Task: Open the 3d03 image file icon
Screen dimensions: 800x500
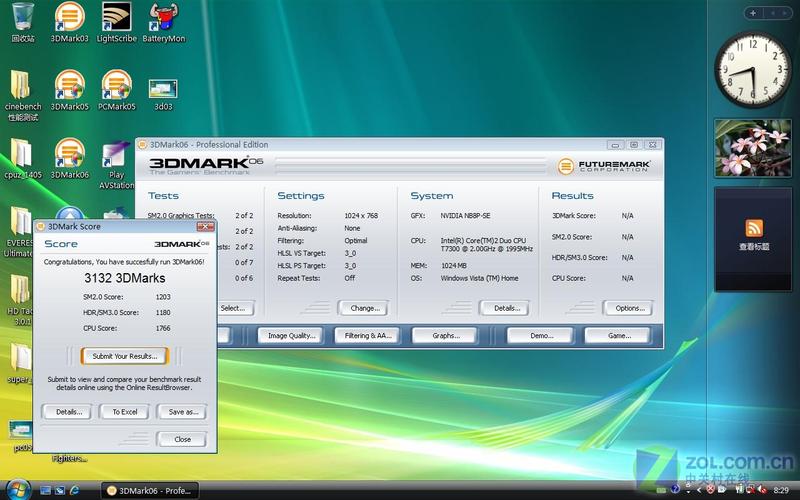Action: (x=163, y=94)
